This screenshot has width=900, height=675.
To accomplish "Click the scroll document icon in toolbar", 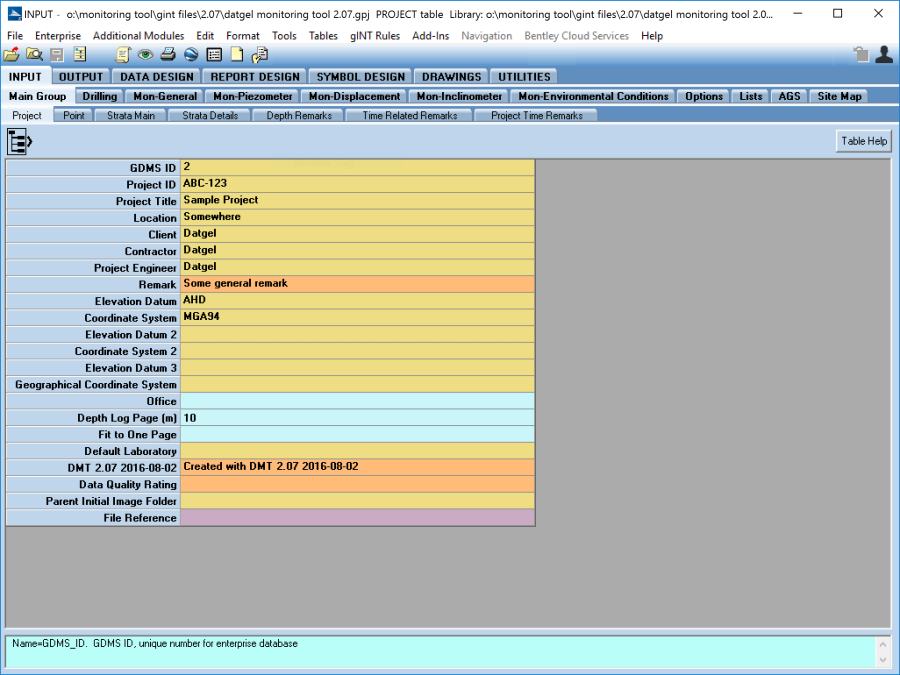I will pos(124,55).
